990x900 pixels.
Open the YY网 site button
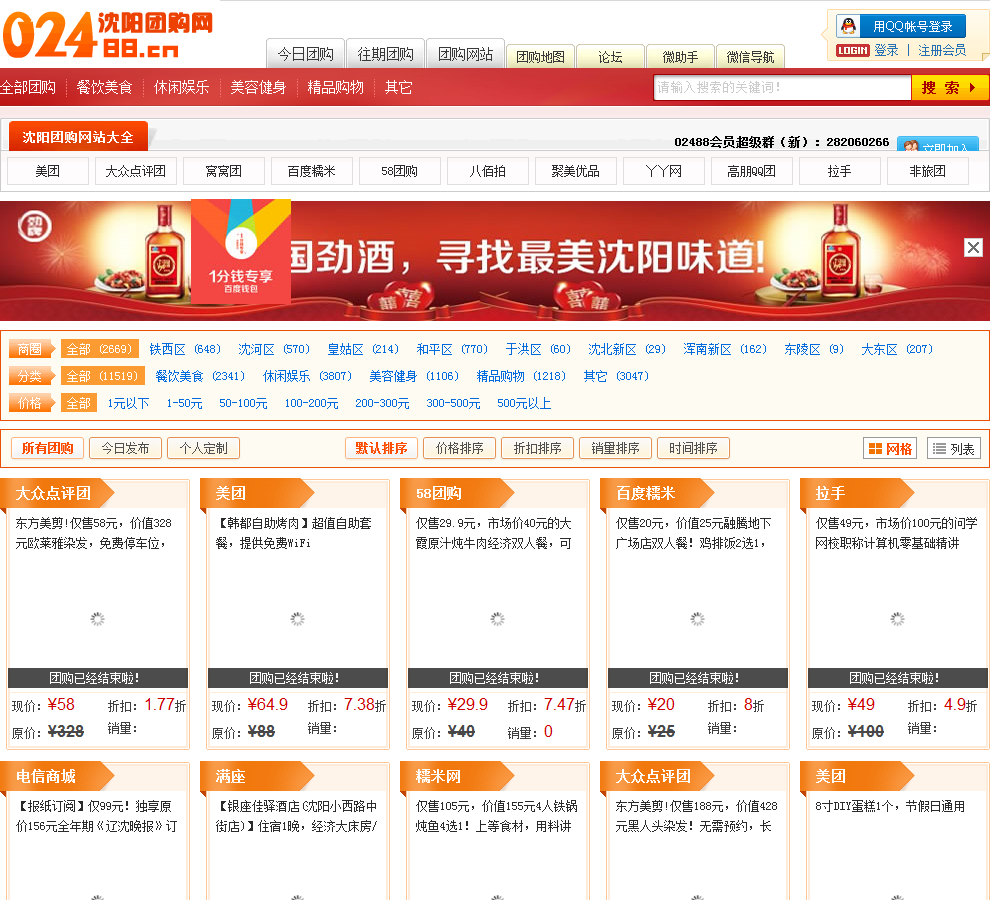664,171
